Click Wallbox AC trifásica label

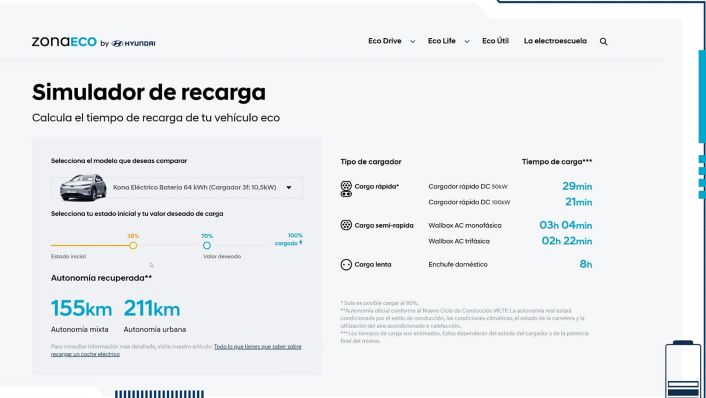[x=459, y=241]
